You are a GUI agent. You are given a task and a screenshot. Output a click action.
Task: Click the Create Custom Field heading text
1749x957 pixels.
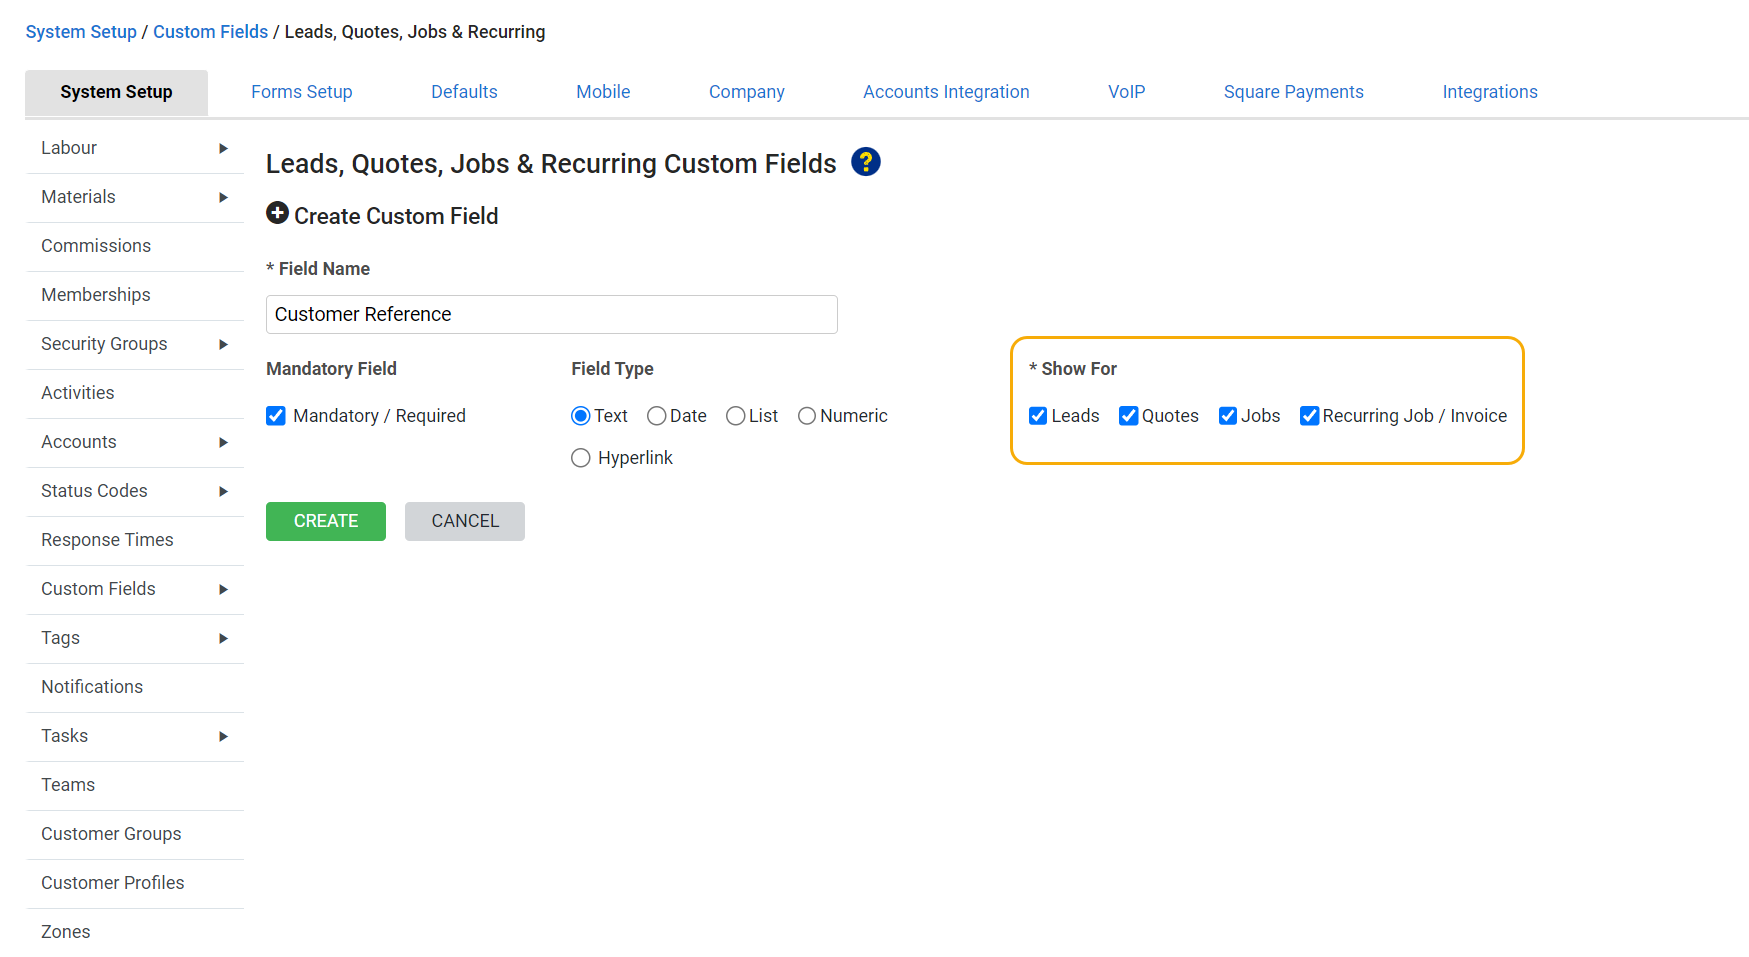click(x=396, y=216)
